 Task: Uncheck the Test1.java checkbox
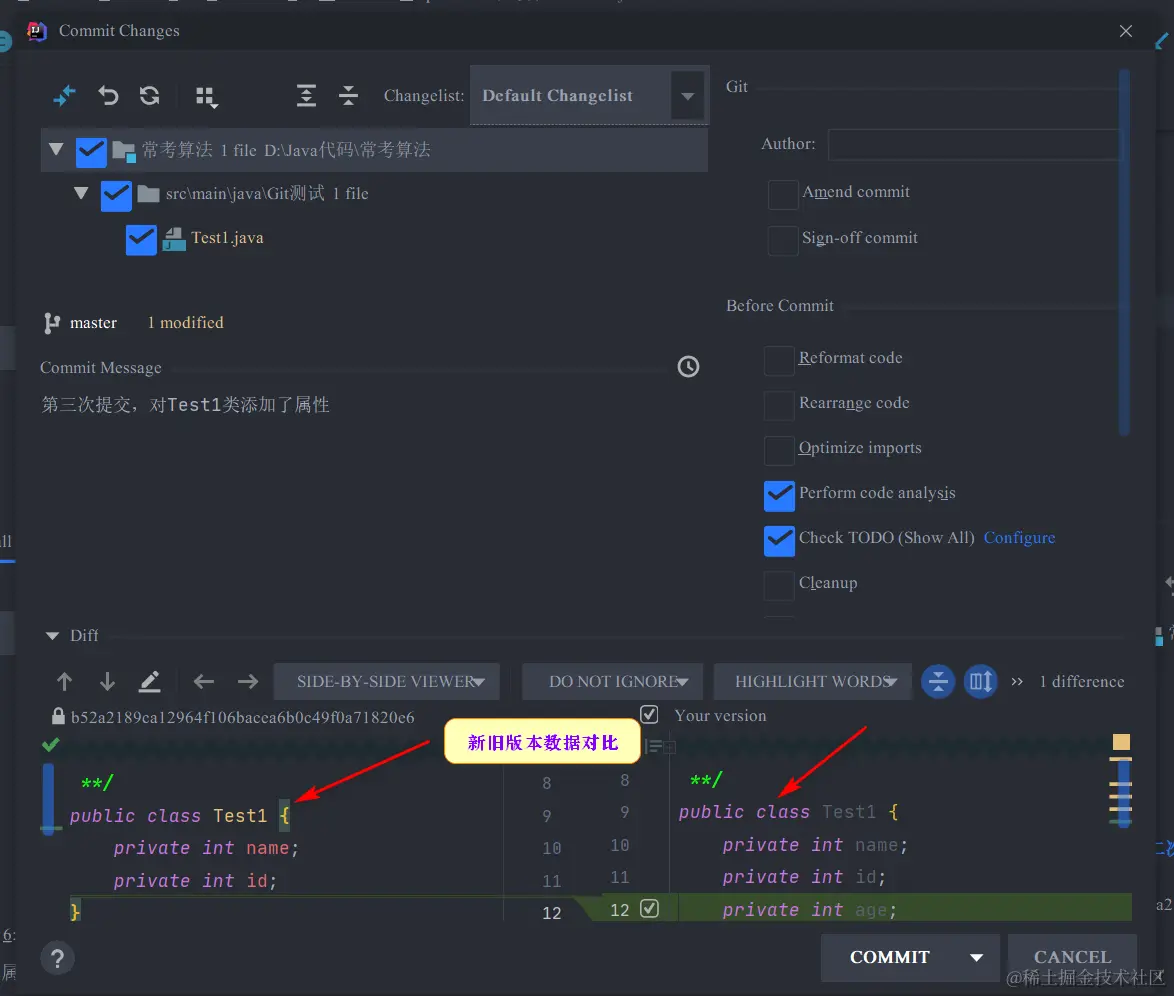pyautogui.click(x=141, y=240)
